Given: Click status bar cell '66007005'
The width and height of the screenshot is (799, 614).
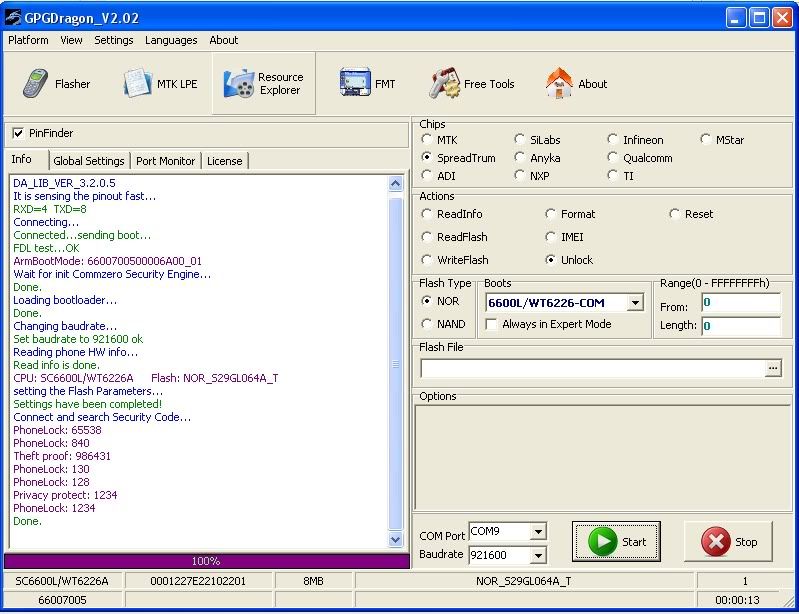Looking at the screenshot, I should [x=62, y=600].
